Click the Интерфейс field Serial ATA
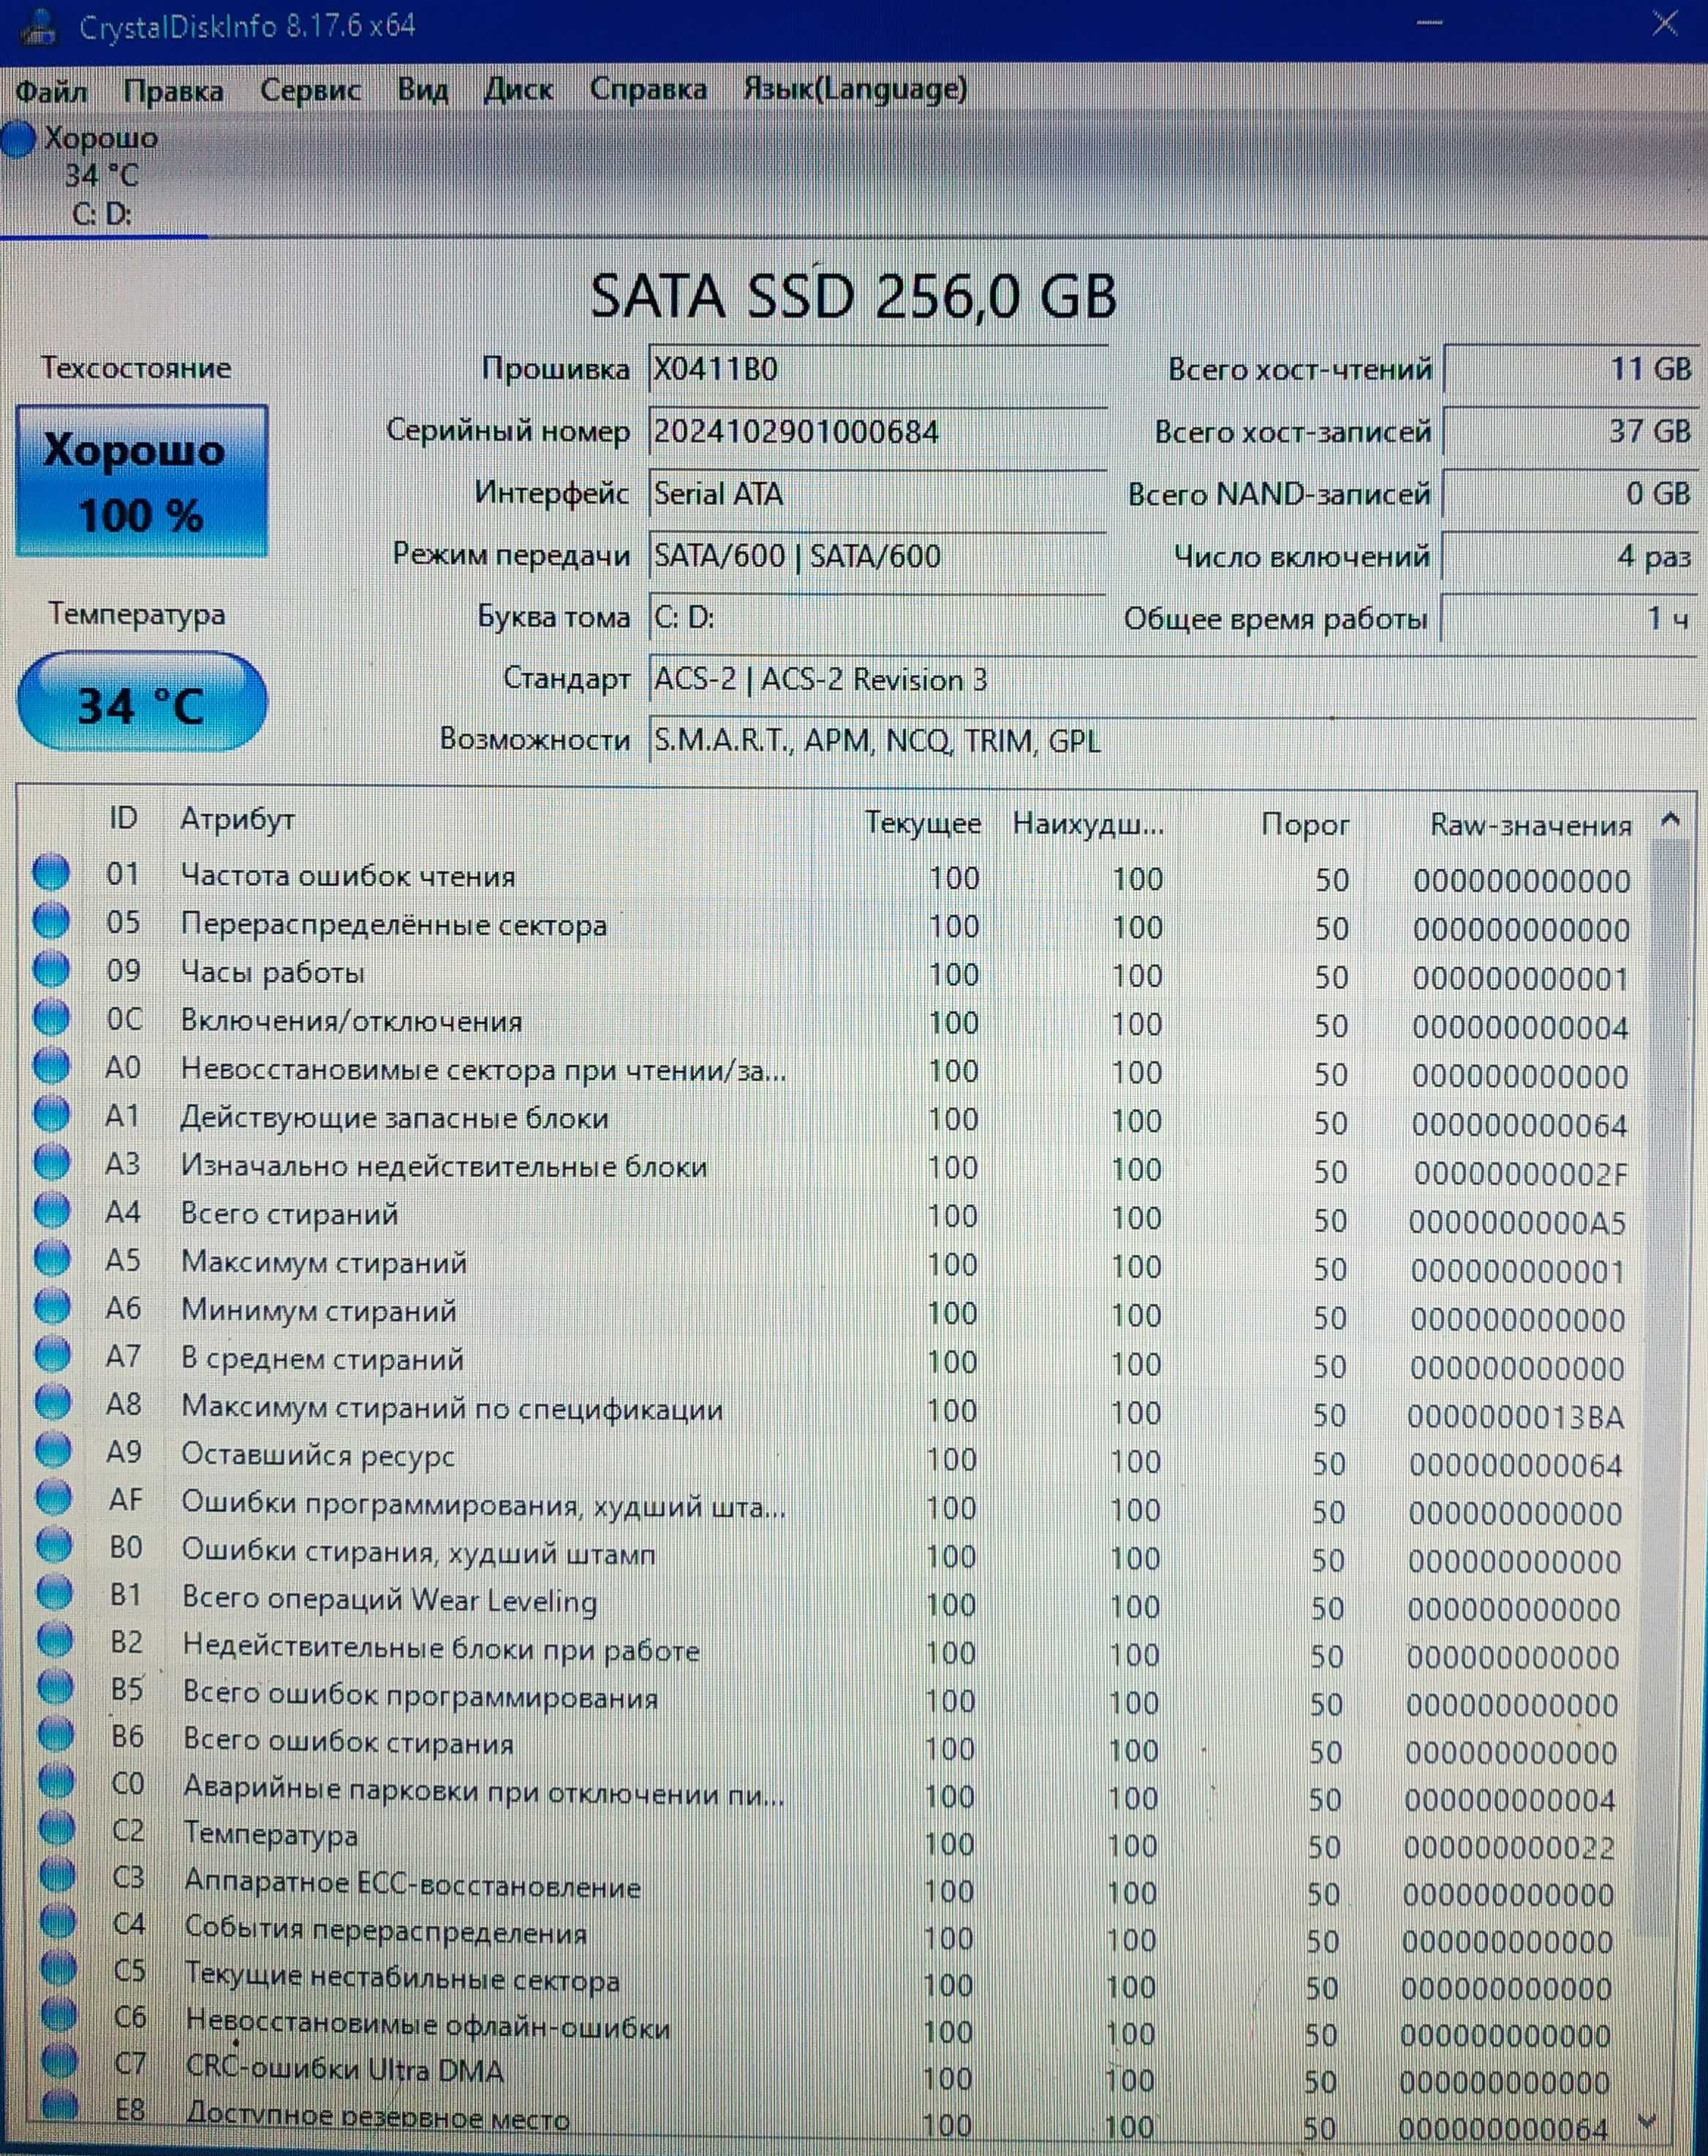This screenshot has height=2156, width=1708. pos(877,494)
